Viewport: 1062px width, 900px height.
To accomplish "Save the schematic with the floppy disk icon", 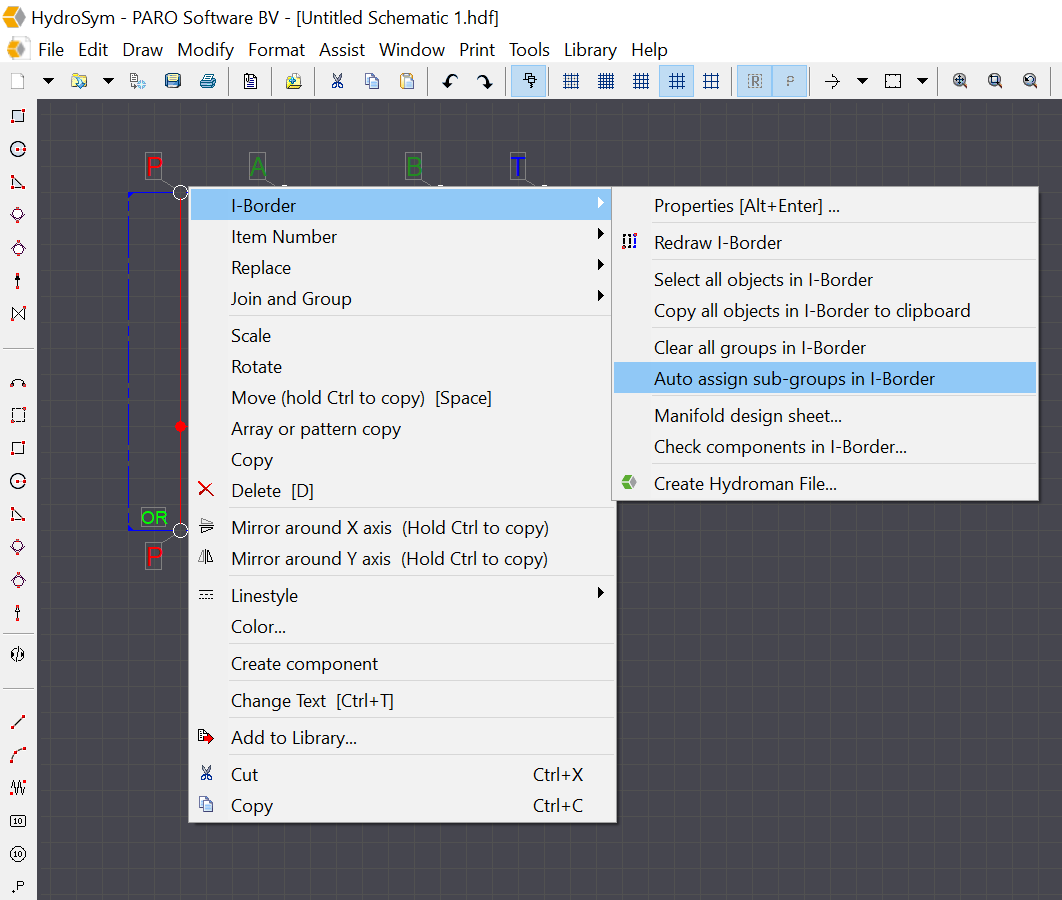I will point(173,81).
